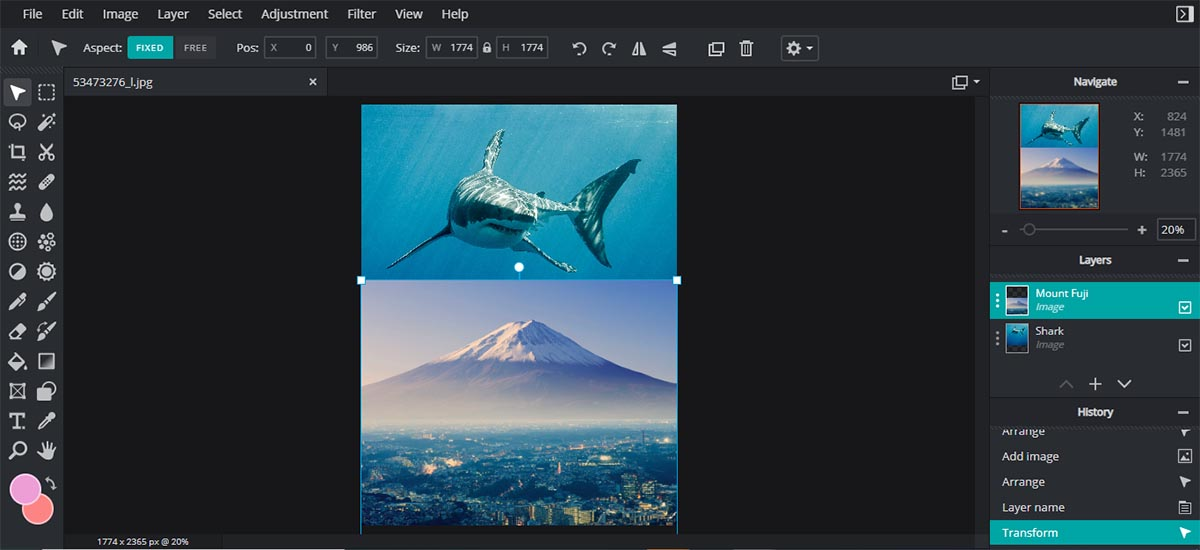Hide the Mount Fuji layer
This screenshot has height=550, width=1200.
[x=1185, y=308]
